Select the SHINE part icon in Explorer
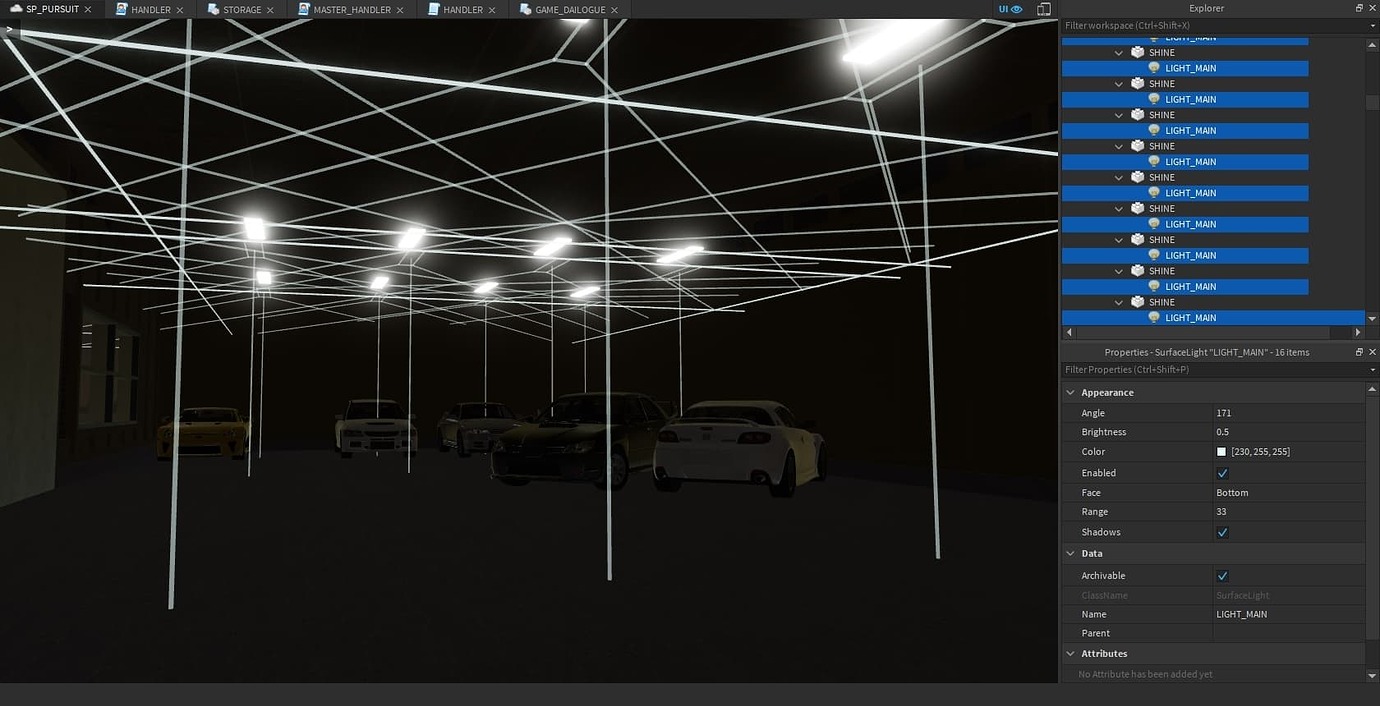 [x=1137, y=52]
